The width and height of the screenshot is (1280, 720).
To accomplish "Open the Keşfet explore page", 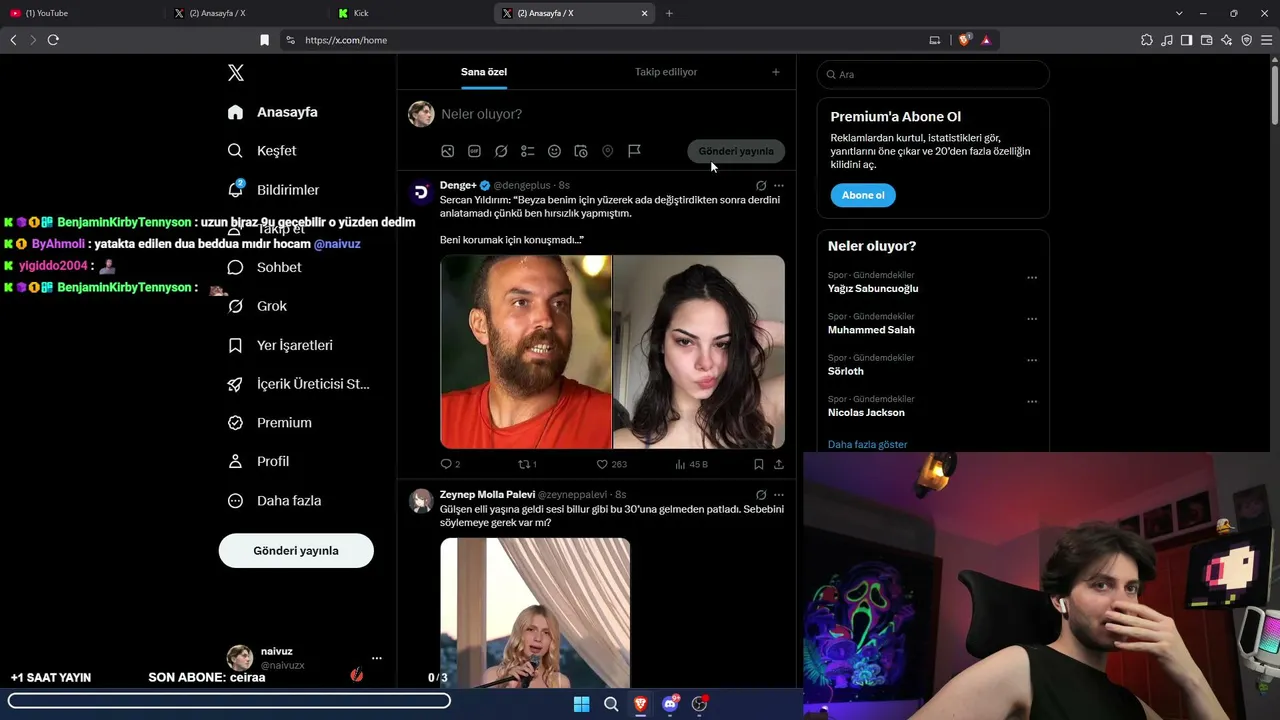I will tap(262, 151).
